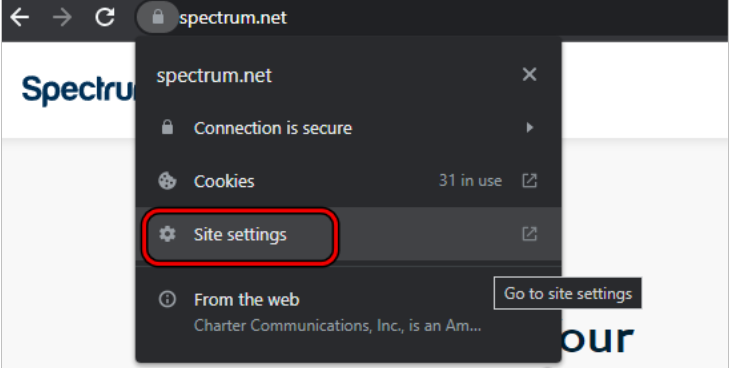Open the Cookies menu entry
The image size is (729, 368).
pos(348,181)
